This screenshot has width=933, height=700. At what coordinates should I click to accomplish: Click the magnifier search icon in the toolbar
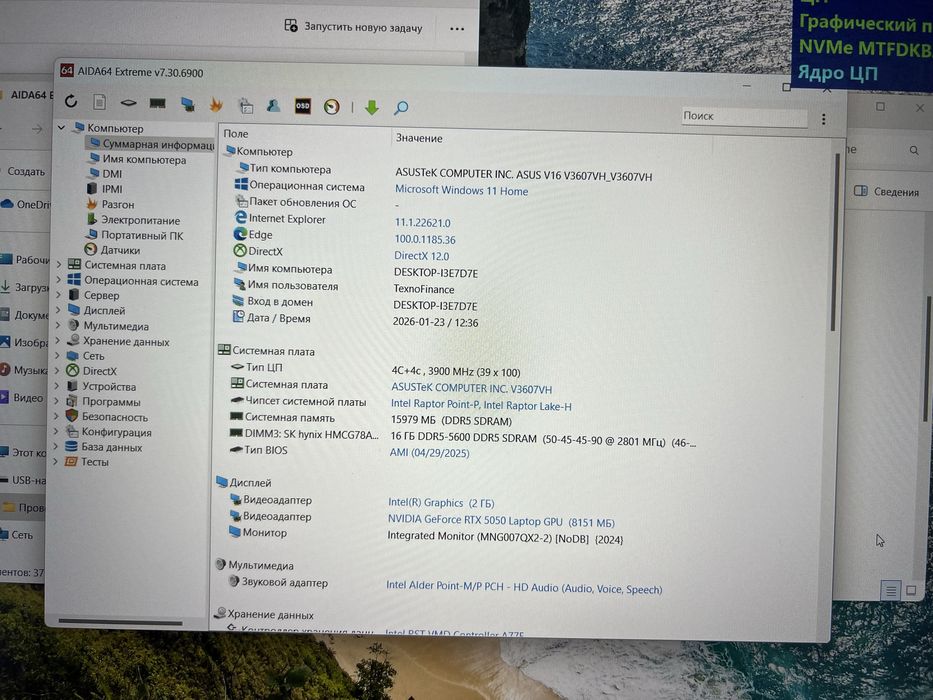click(x=401, y=108)
